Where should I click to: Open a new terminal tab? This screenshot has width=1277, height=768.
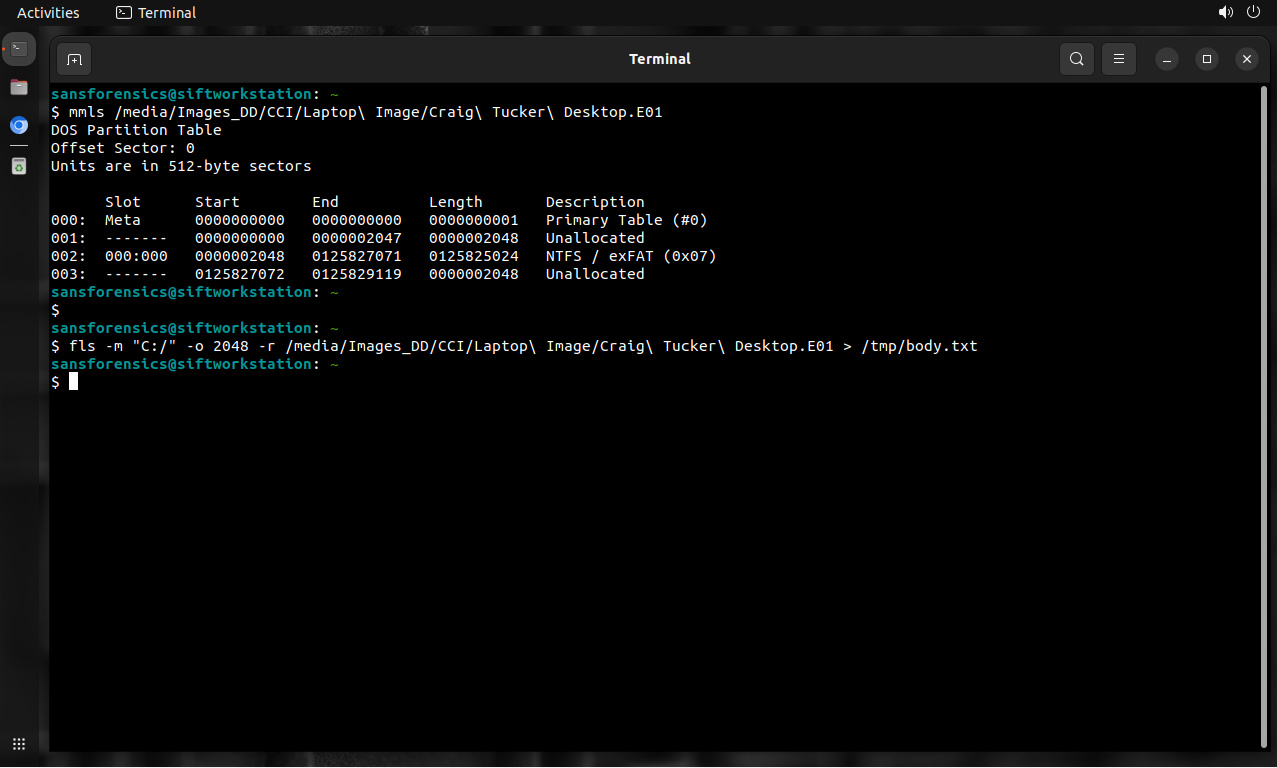pos(74,59)
